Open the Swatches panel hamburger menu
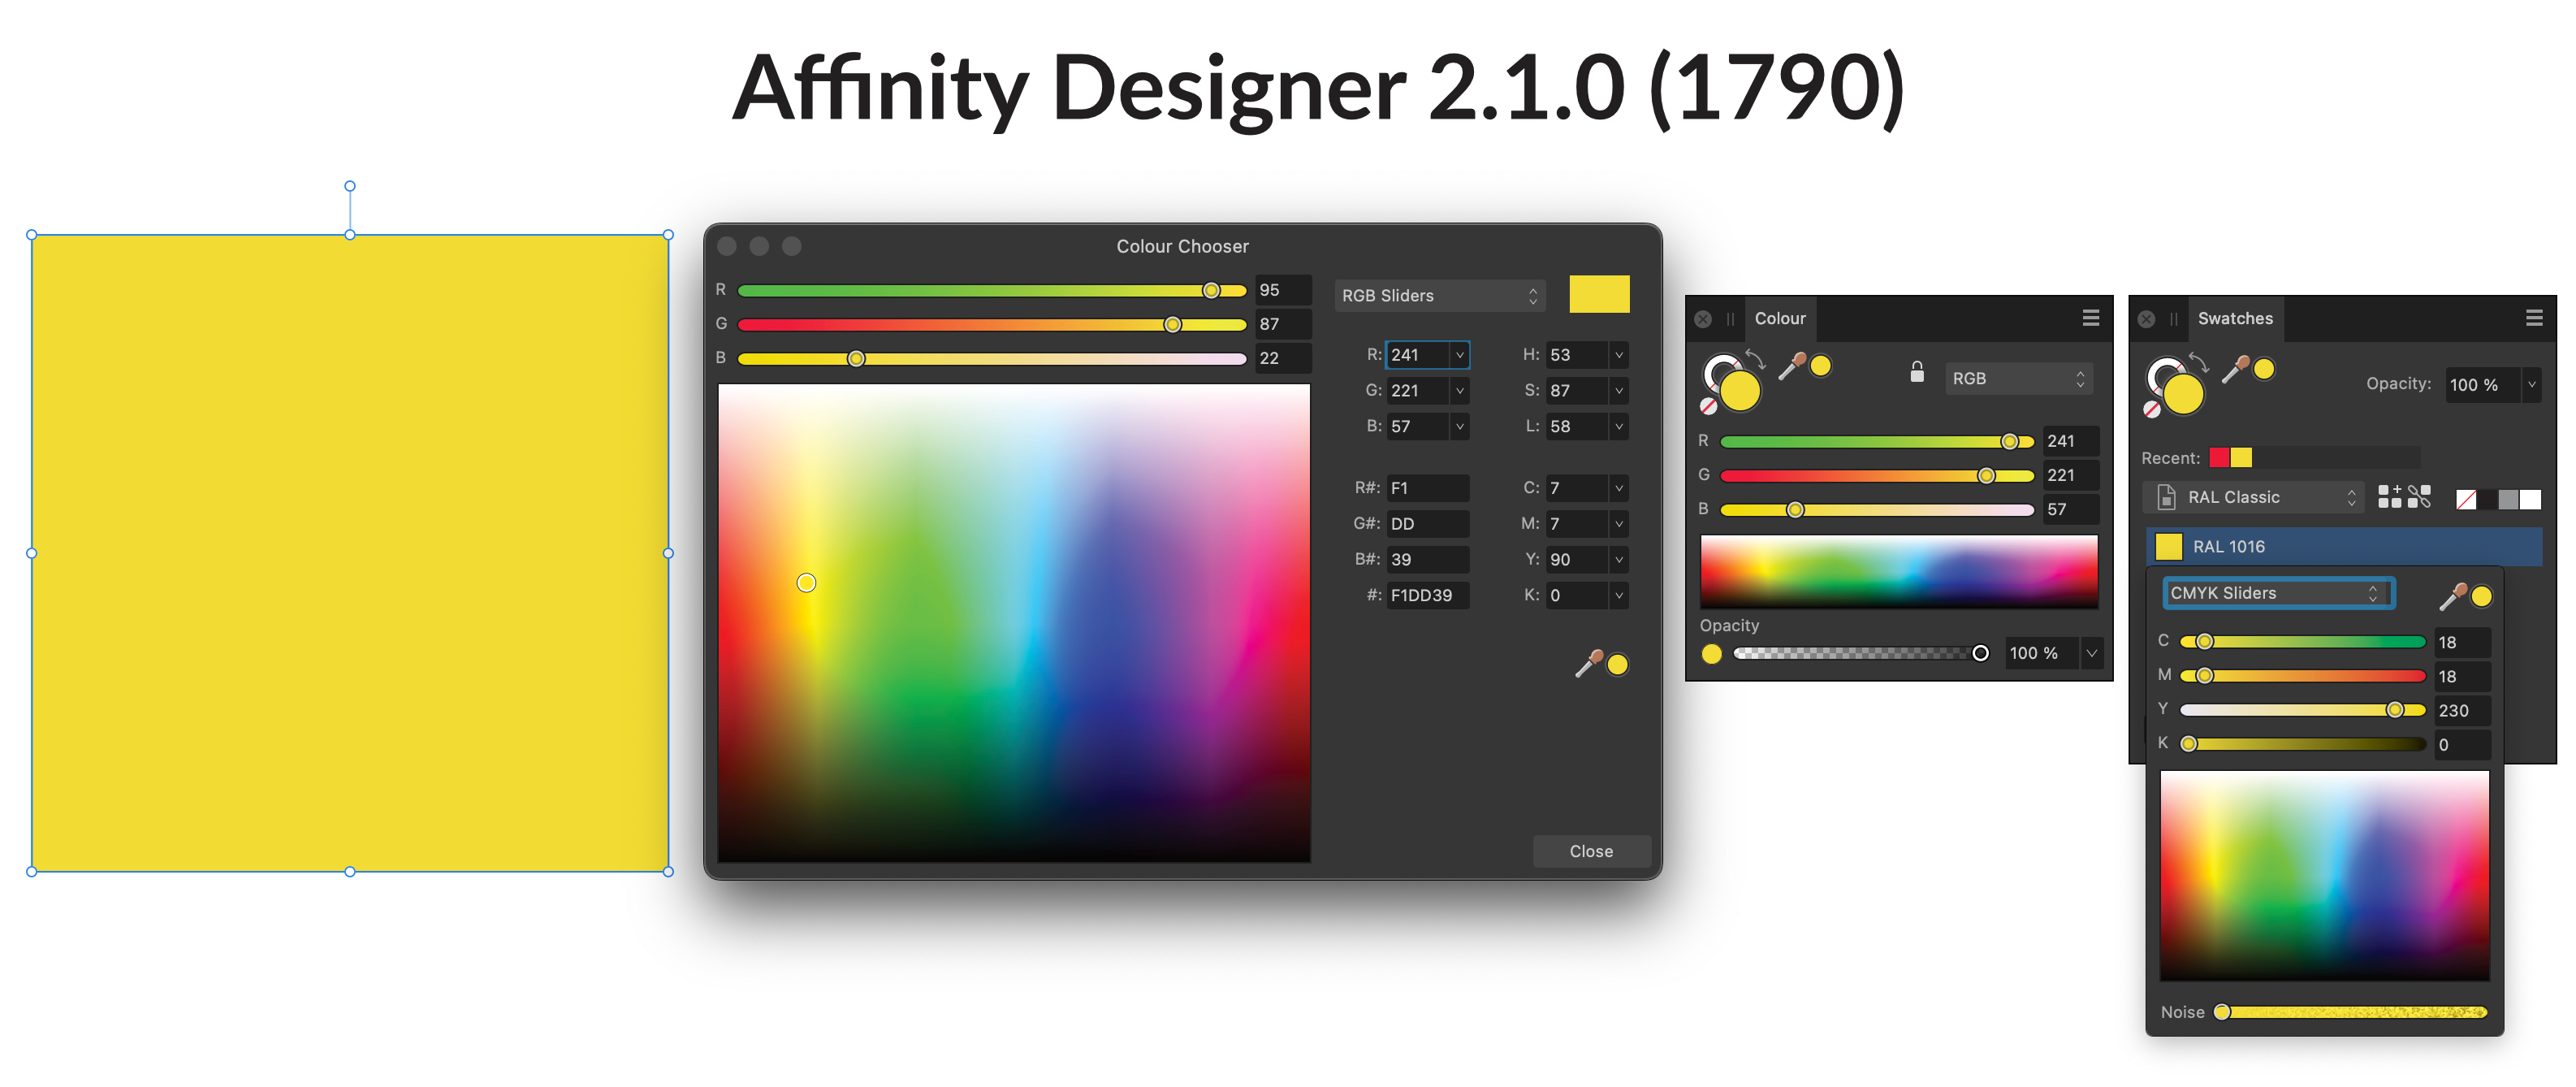2576x1087 pixels. 2534,318
